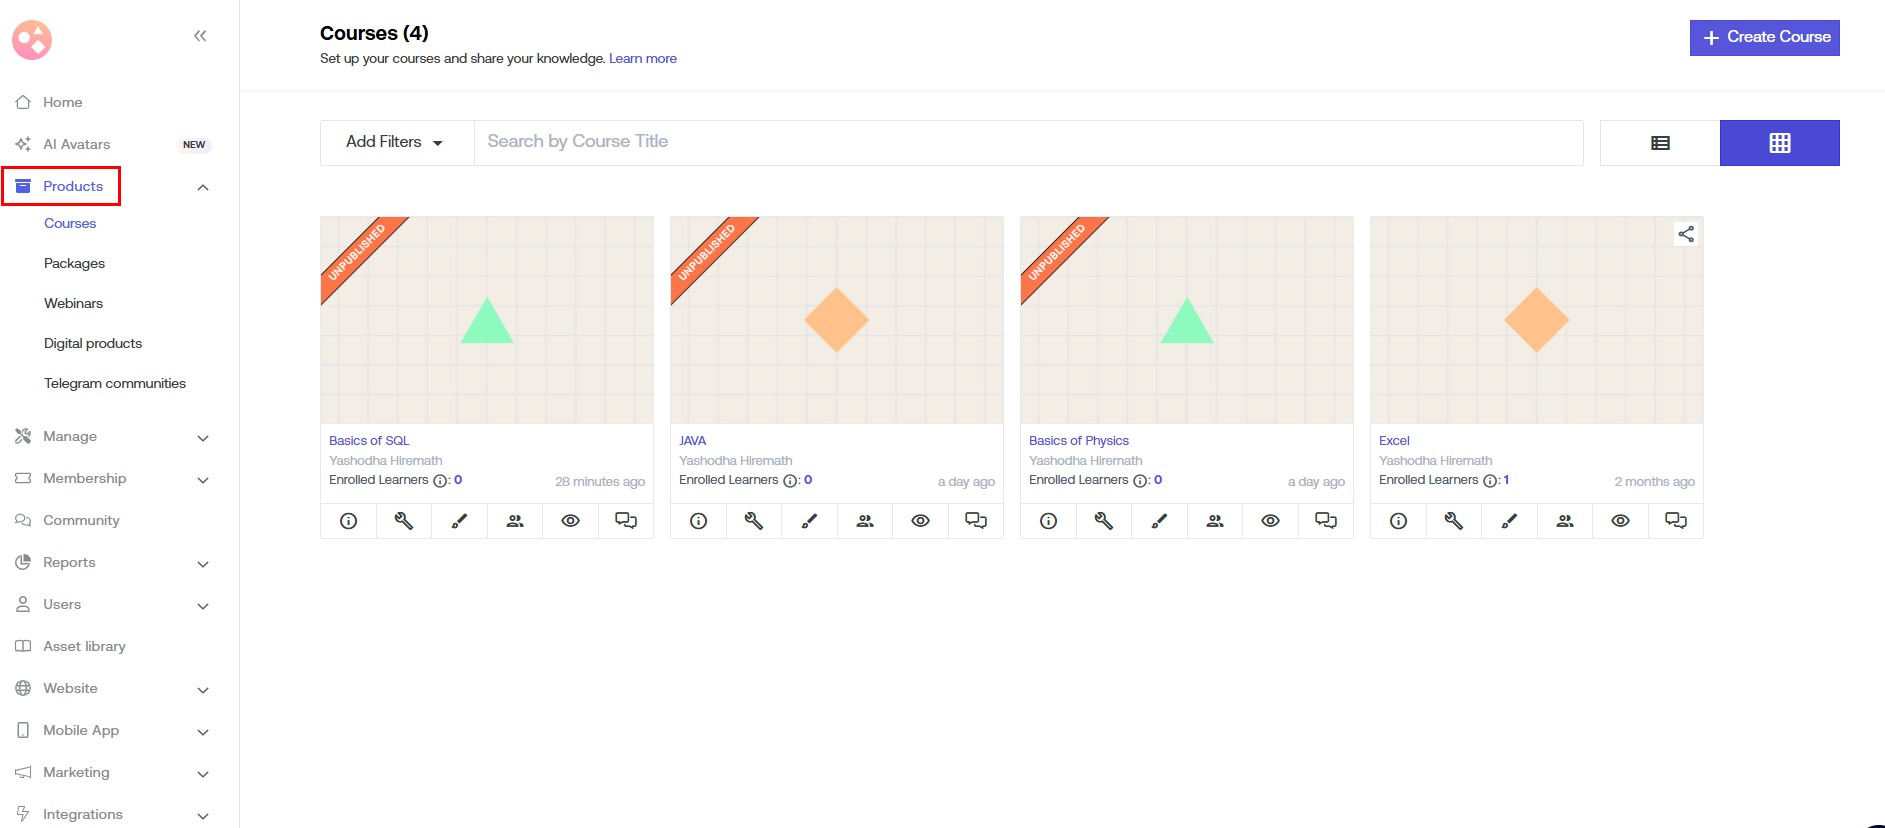Collapse the sidebar with double-chevron icon

point(200,36)
